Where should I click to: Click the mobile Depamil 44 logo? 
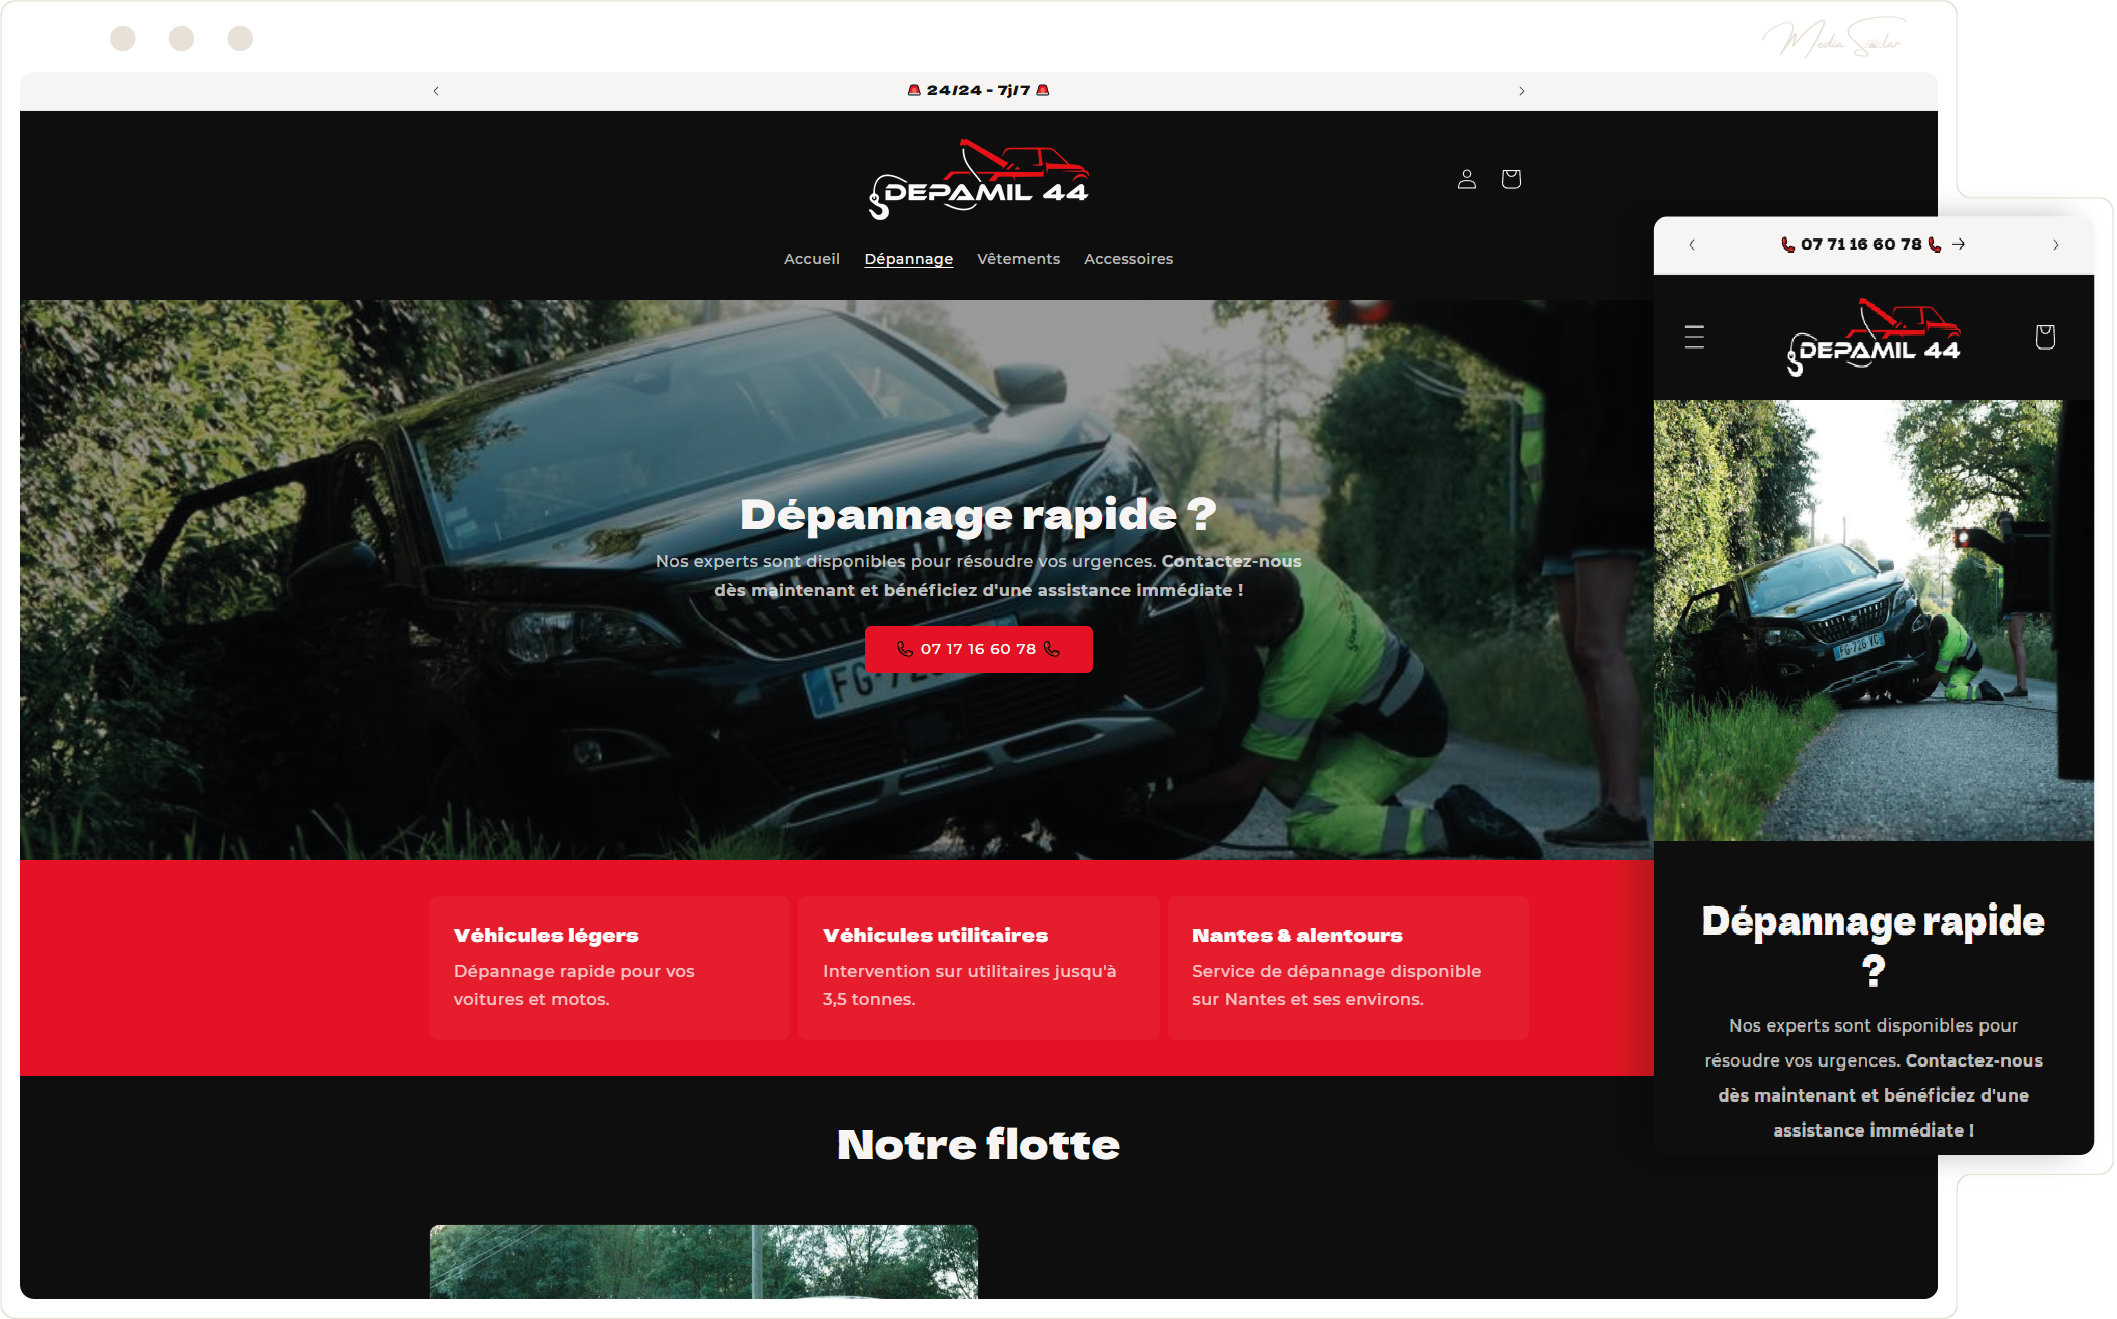[x=1873, y=338]
